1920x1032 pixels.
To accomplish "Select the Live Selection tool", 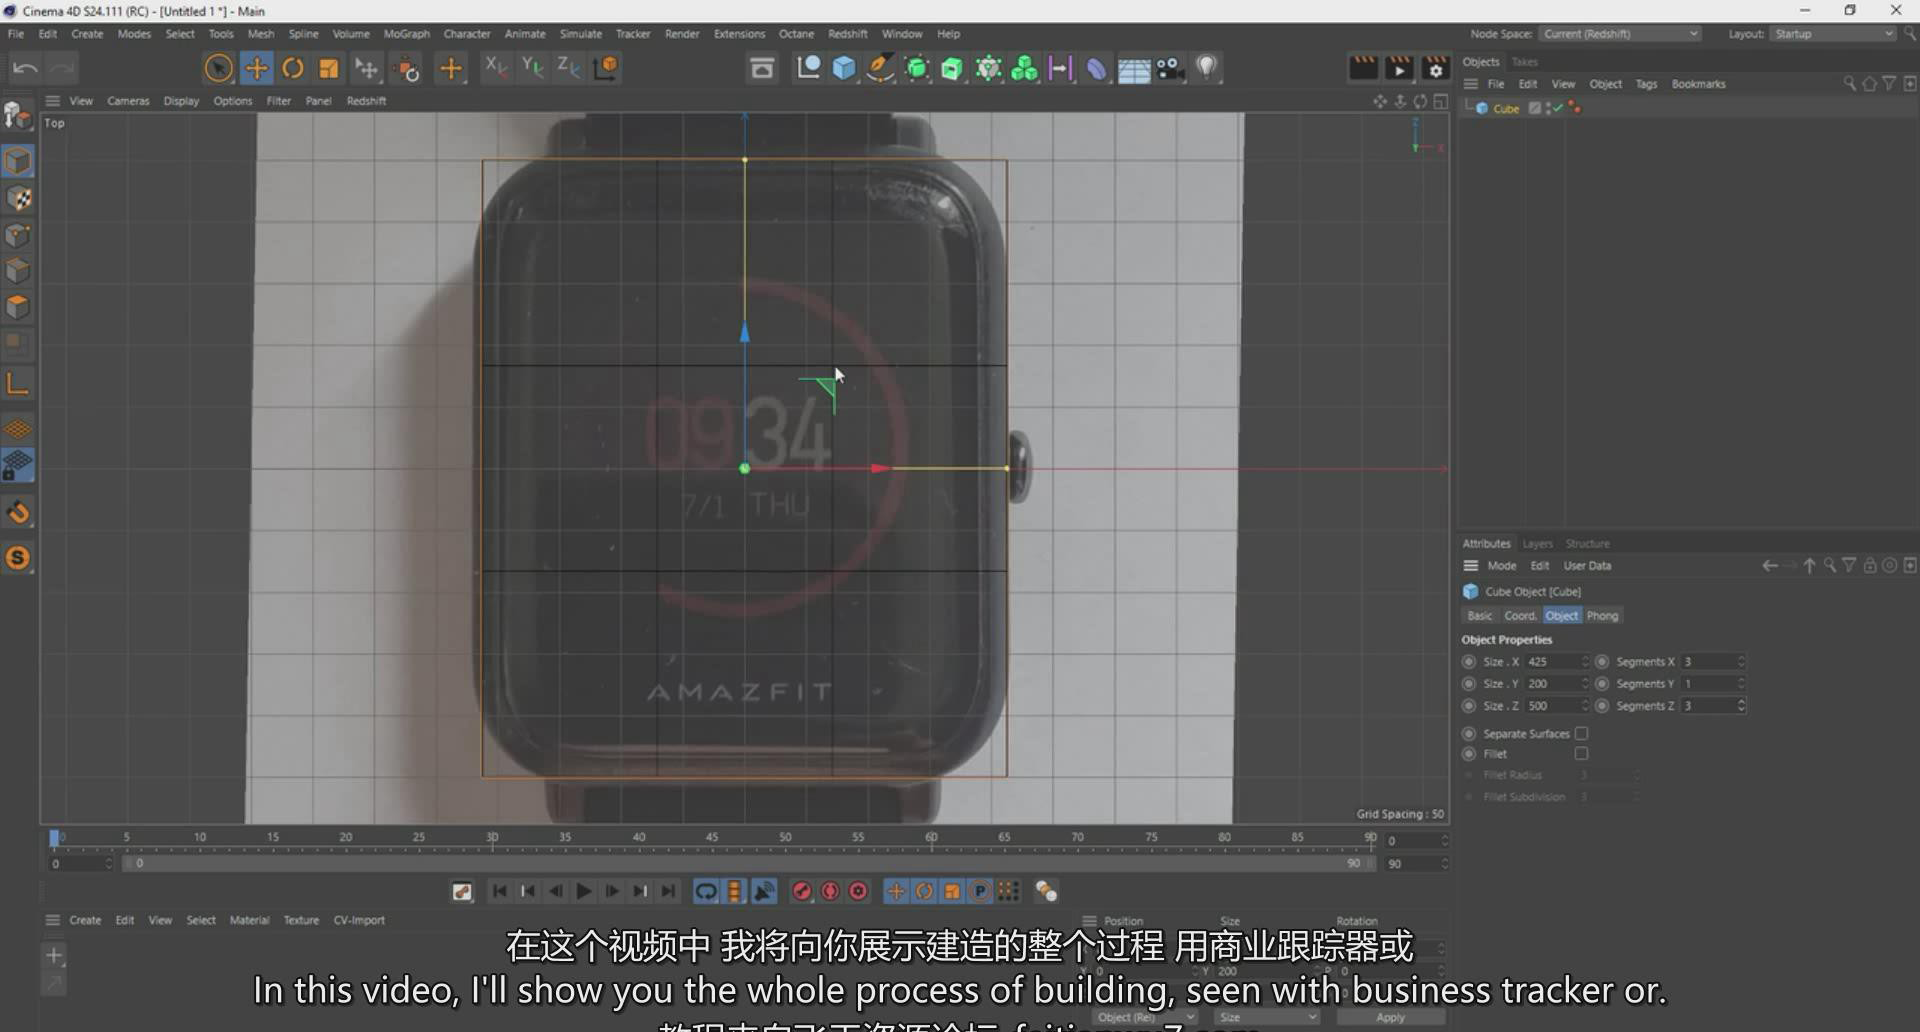I will coord(218,68).
